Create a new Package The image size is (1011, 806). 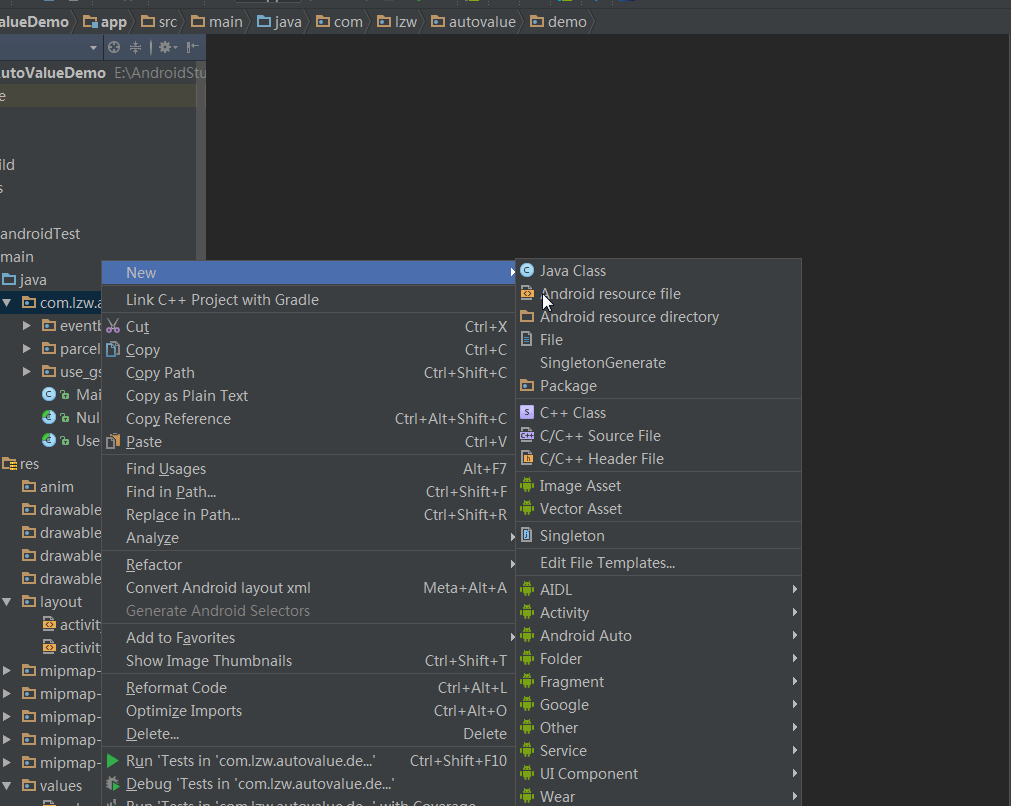[658, 386]
